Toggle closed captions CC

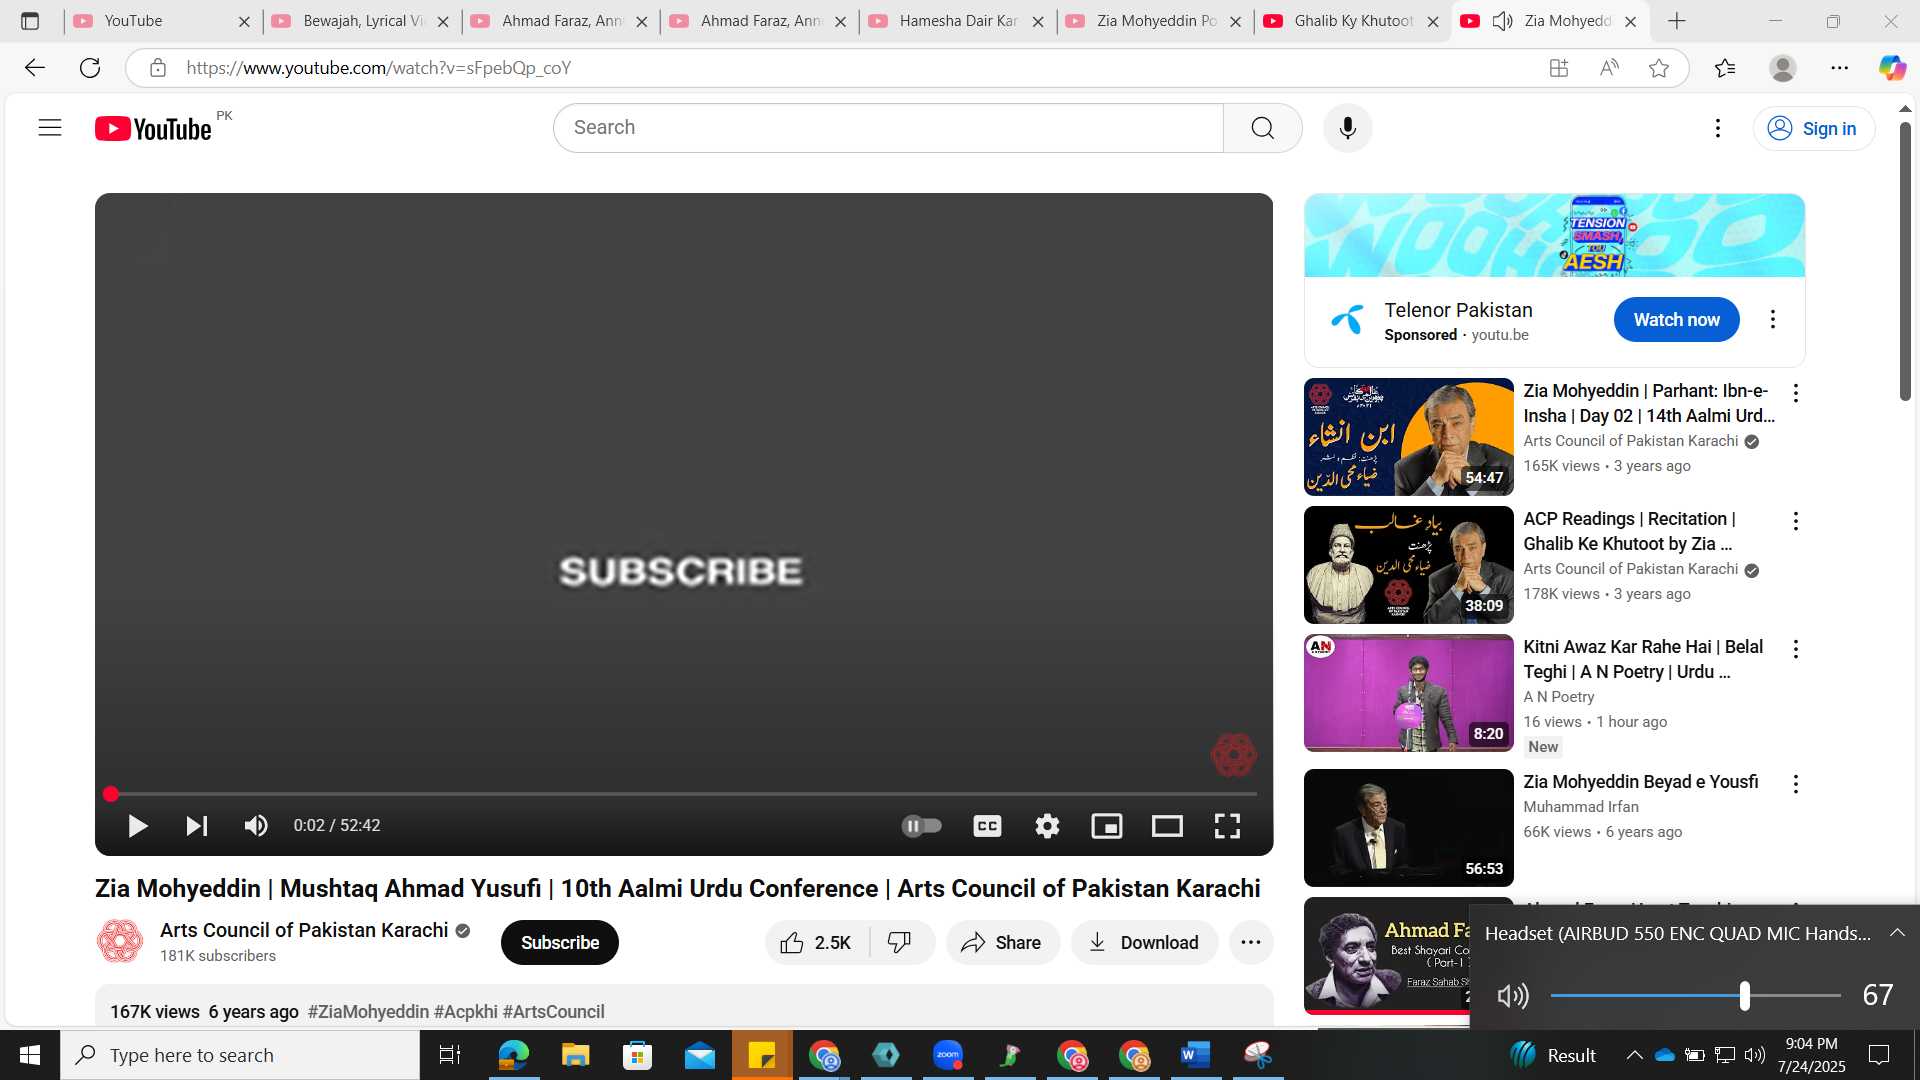pos(987,826)
